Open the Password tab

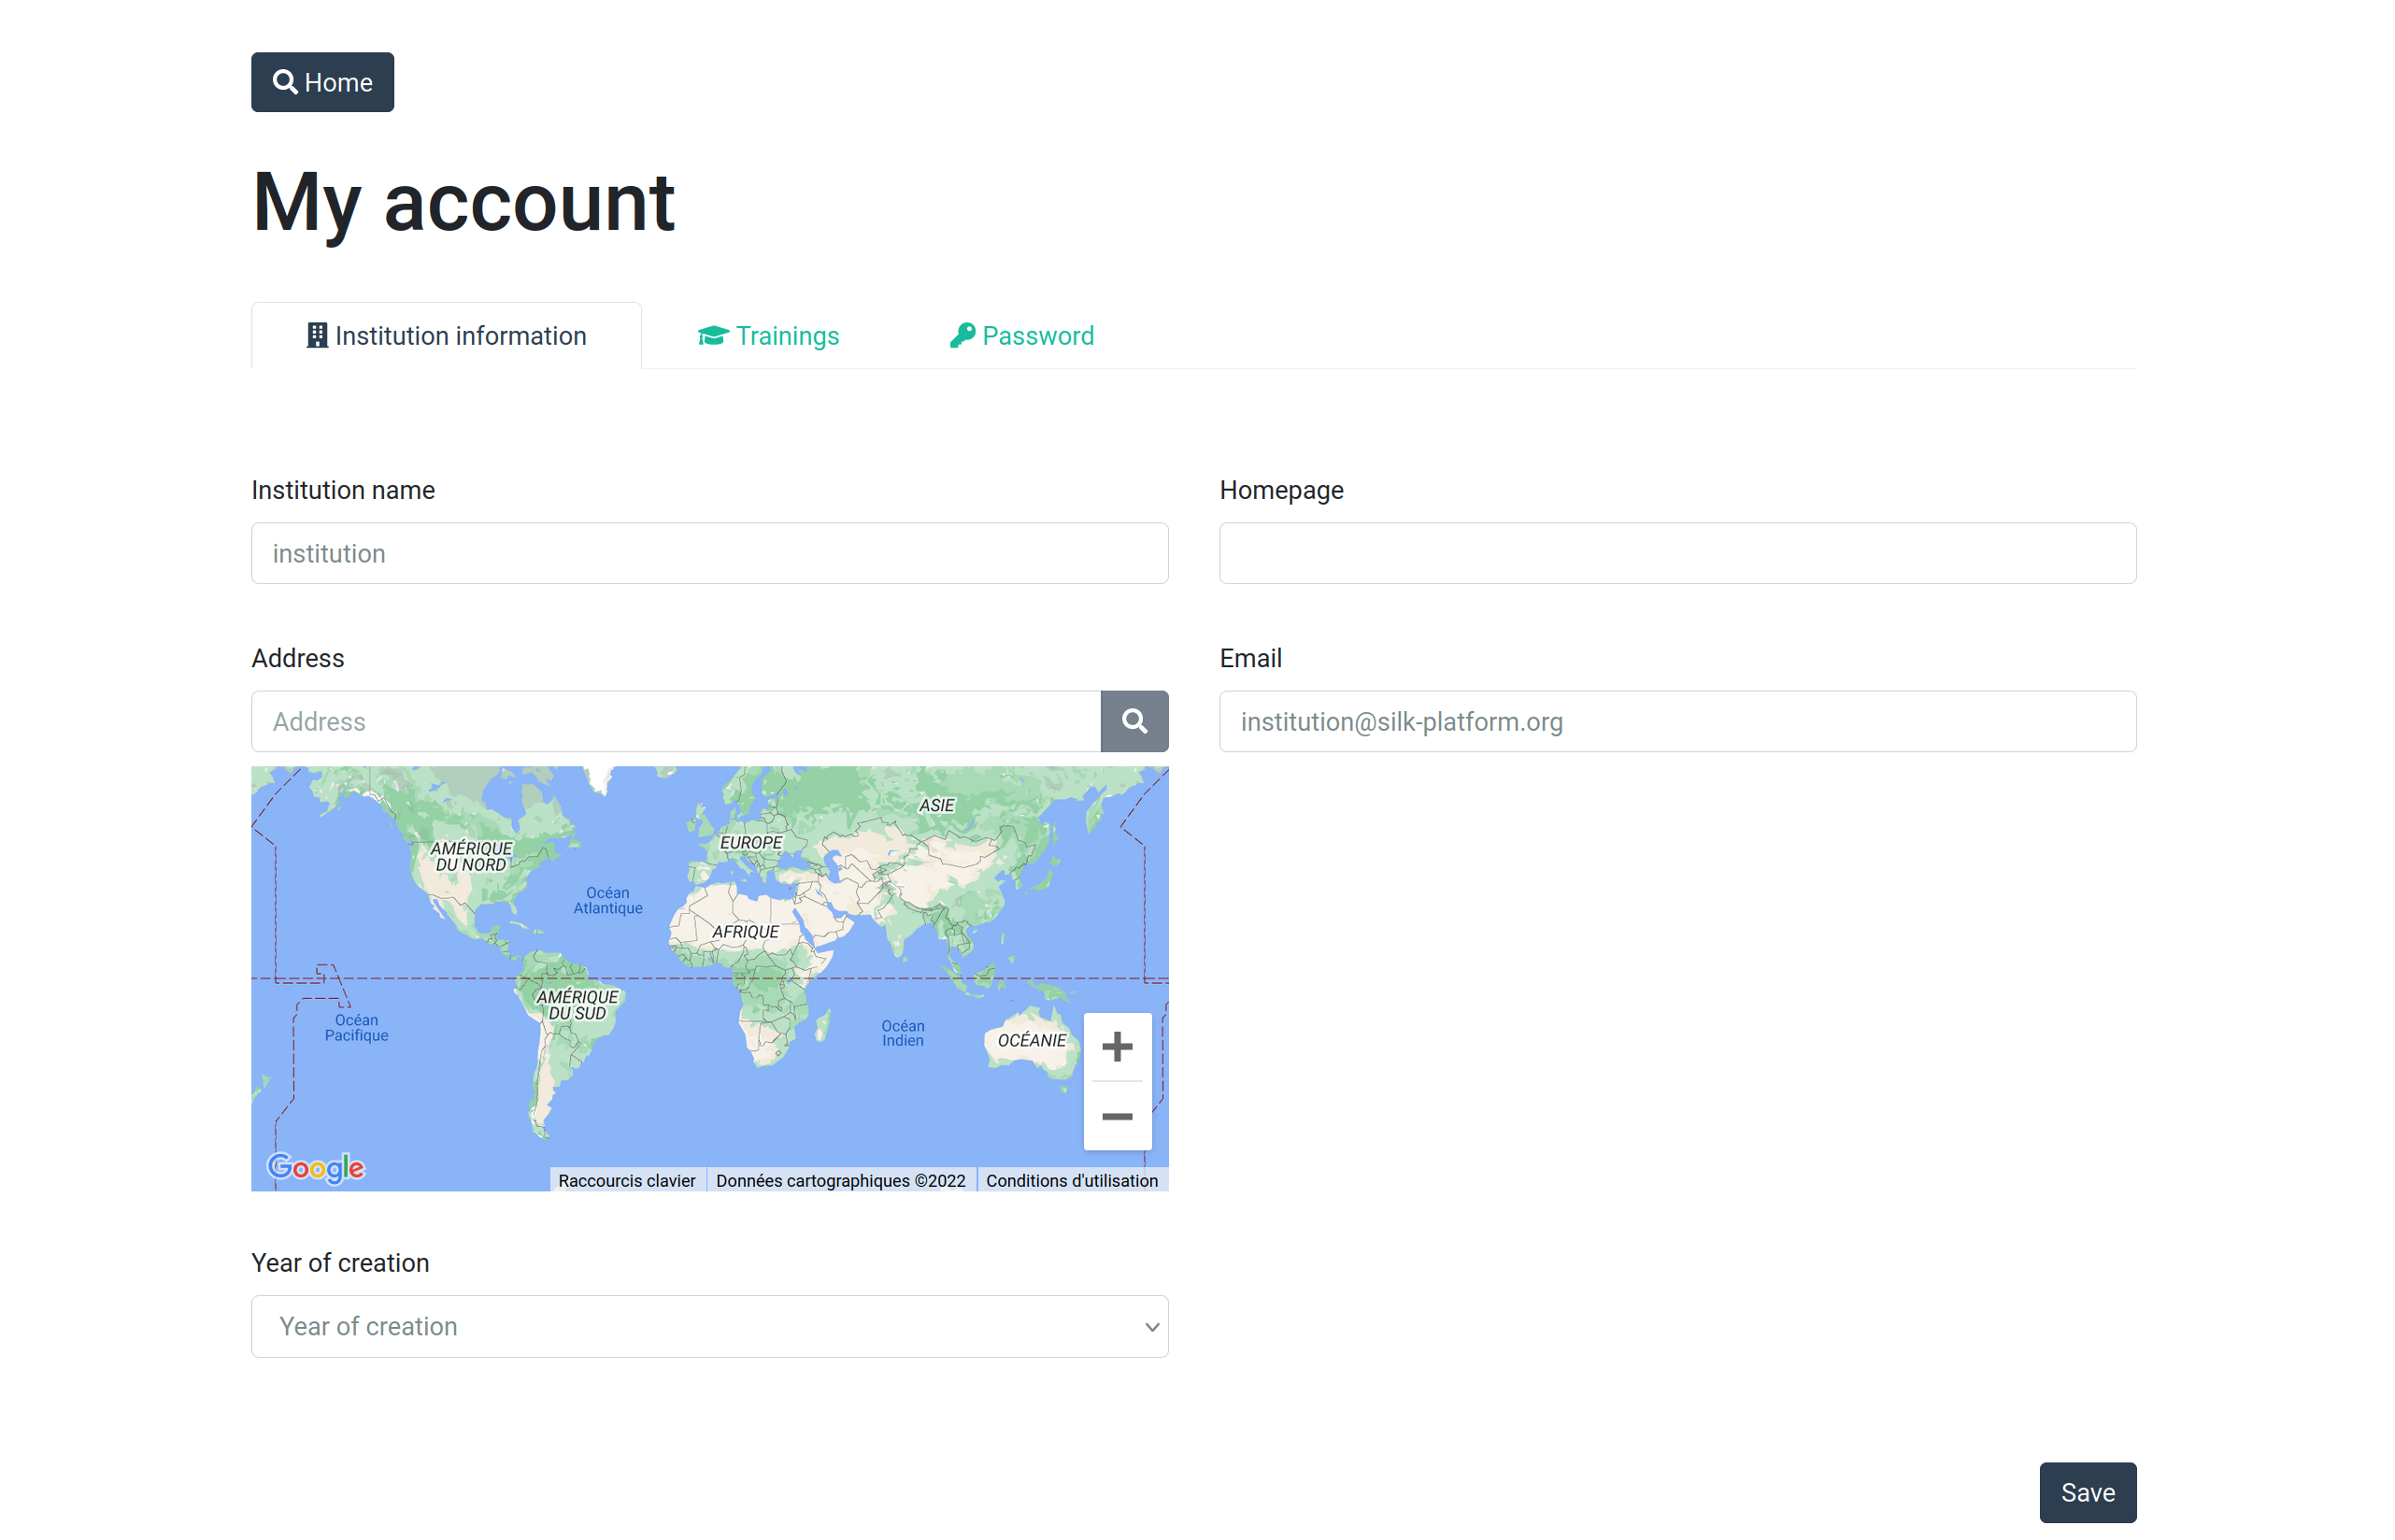click(1037, 336)
